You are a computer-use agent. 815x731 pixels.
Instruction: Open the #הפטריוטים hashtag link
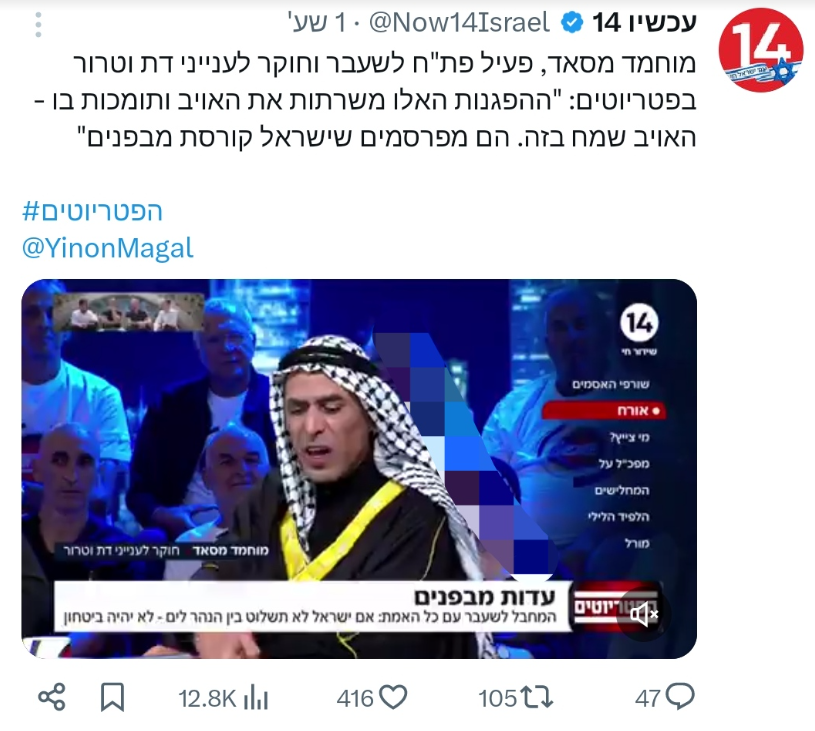(93, 211)
